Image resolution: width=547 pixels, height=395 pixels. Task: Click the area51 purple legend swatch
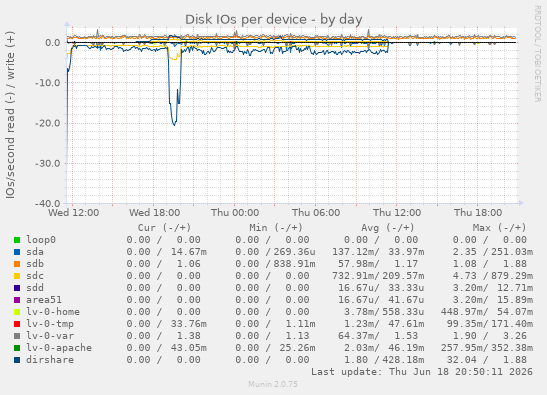coord(17,300)
